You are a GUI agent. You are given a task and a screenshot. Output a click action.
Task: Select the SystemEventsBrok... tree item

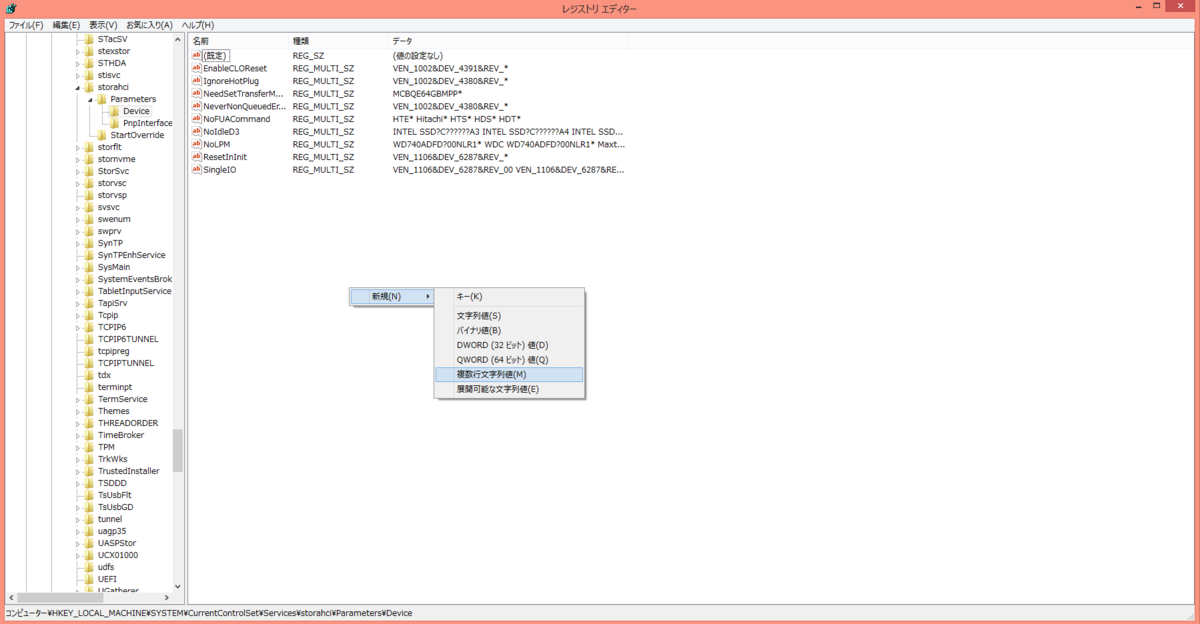coord(134,279)
